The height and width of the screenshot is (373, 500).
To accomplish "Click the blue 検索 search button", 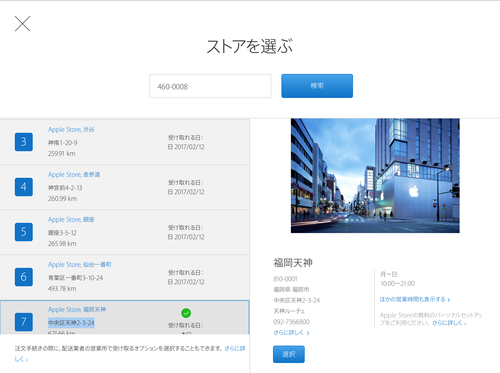I will pos(317,86).
